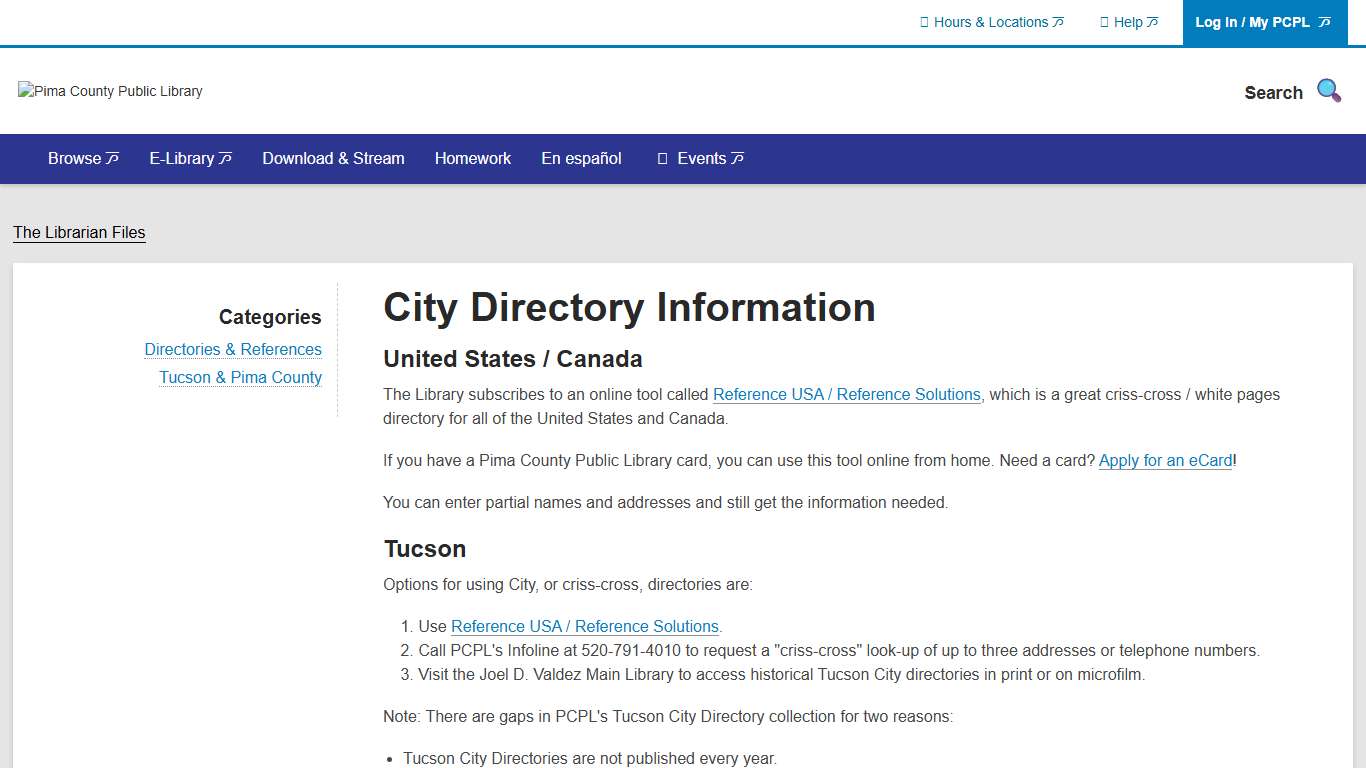Click the Pima County Public Library logo

tap(109, 91)
